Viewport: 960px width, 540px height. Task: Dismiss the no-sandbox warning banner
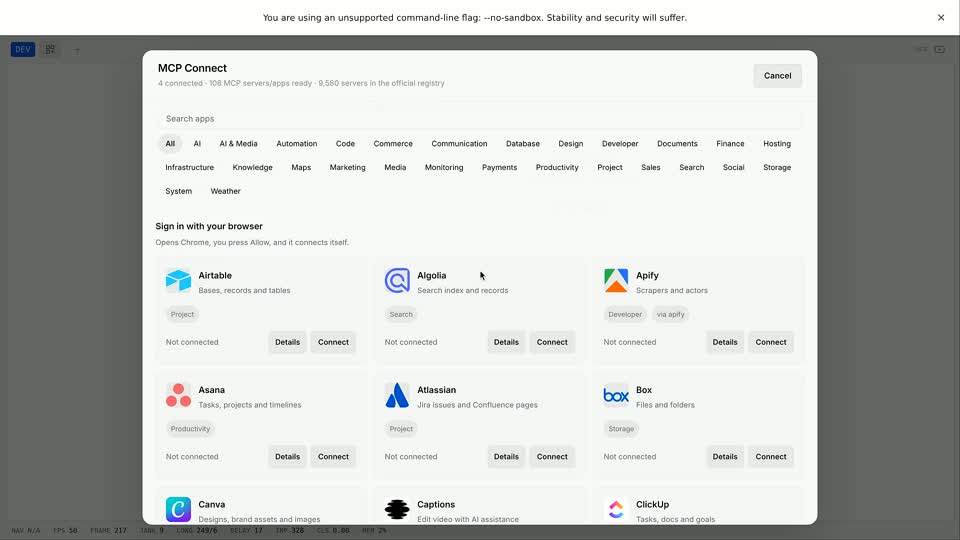(941, 18)
